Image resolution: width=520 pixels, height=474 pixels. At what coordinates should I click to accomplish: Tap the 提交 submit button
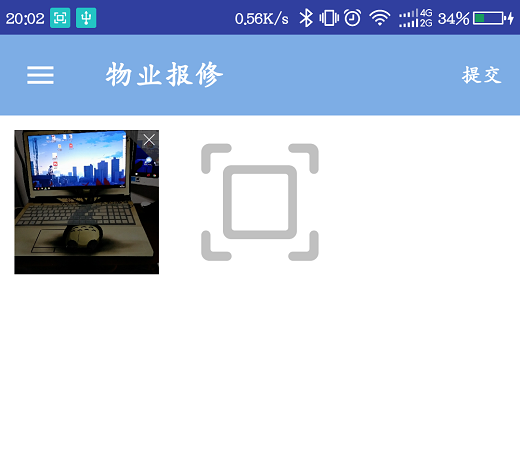(482, 75)
